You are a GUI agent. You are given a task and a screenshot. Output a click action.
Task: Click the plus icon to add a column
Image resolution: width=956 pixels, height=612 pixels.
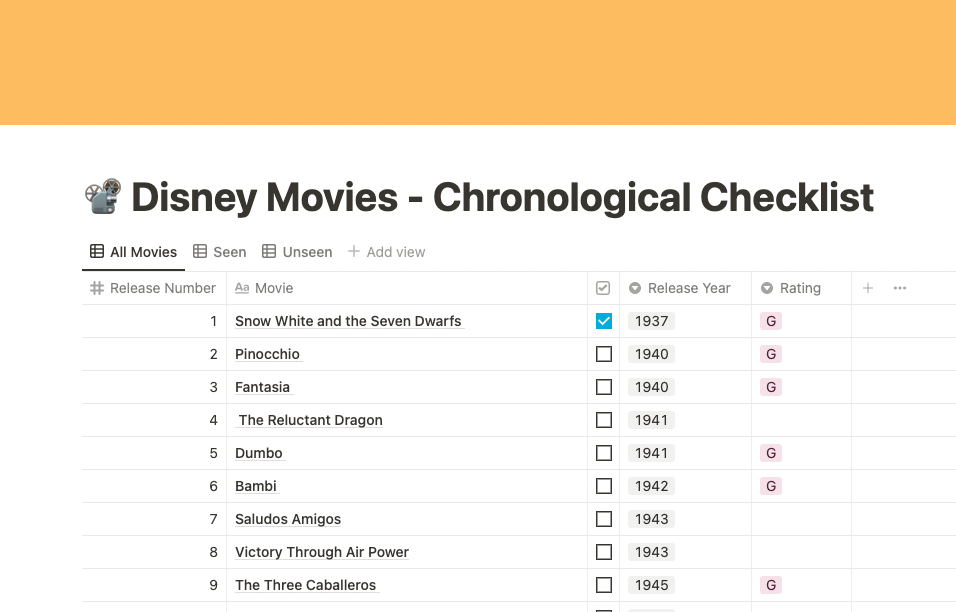click(x=868, y=288)
